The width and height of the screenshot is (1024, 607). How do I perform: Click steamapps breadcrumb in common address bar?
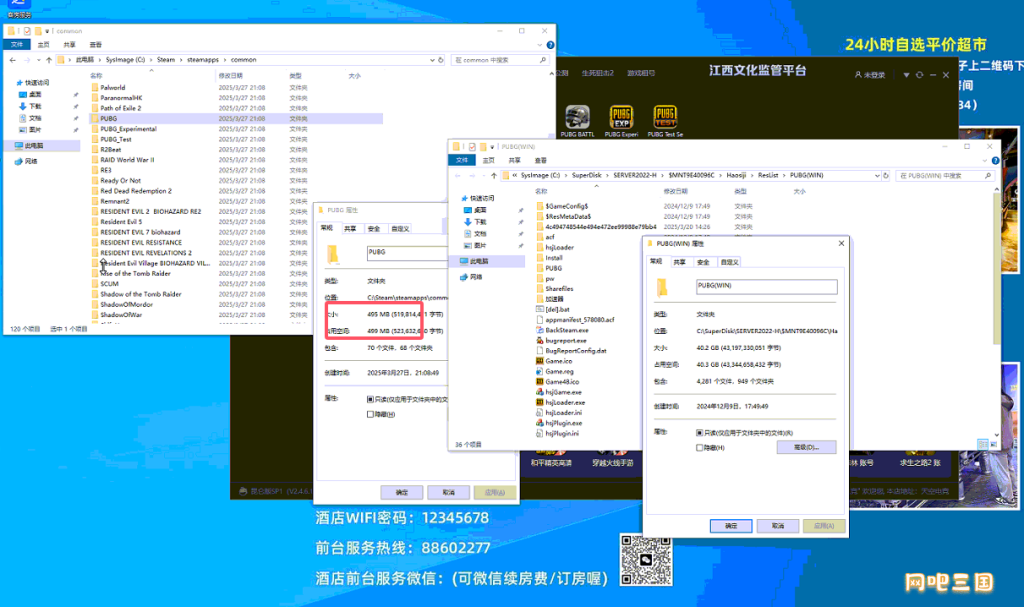click(x=203, y=60)
